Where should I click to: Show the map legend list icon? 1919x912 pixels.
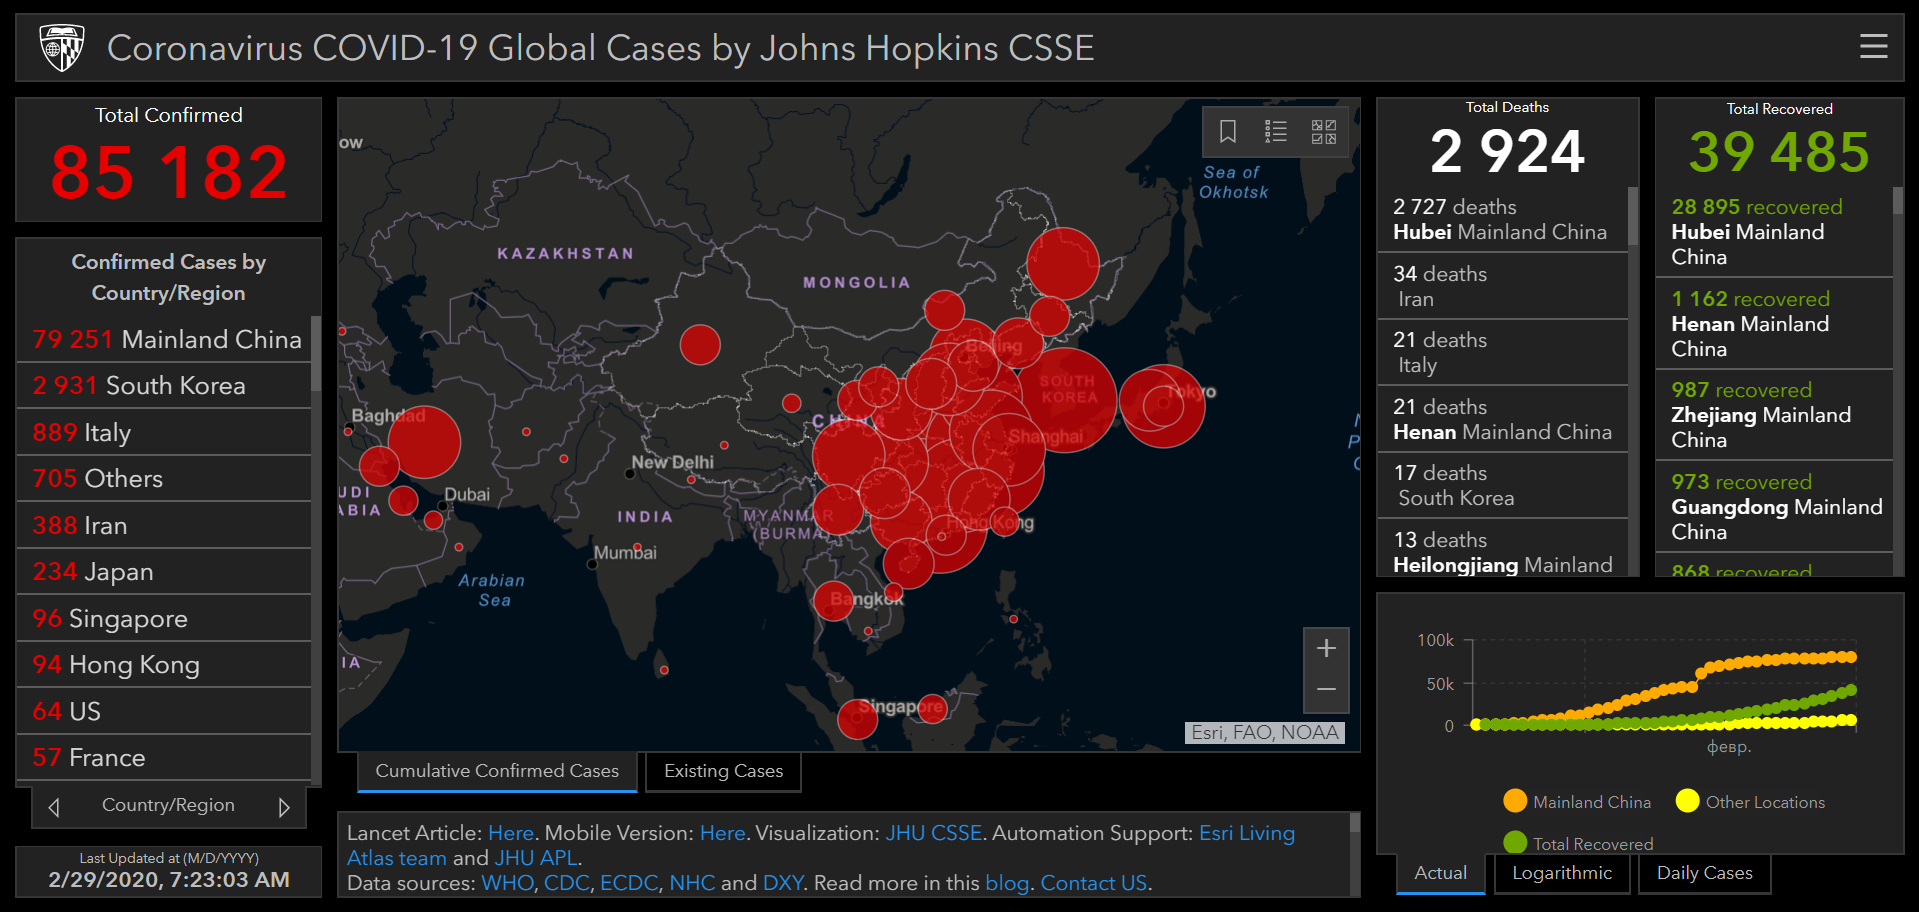click(x=1276, y=131)
